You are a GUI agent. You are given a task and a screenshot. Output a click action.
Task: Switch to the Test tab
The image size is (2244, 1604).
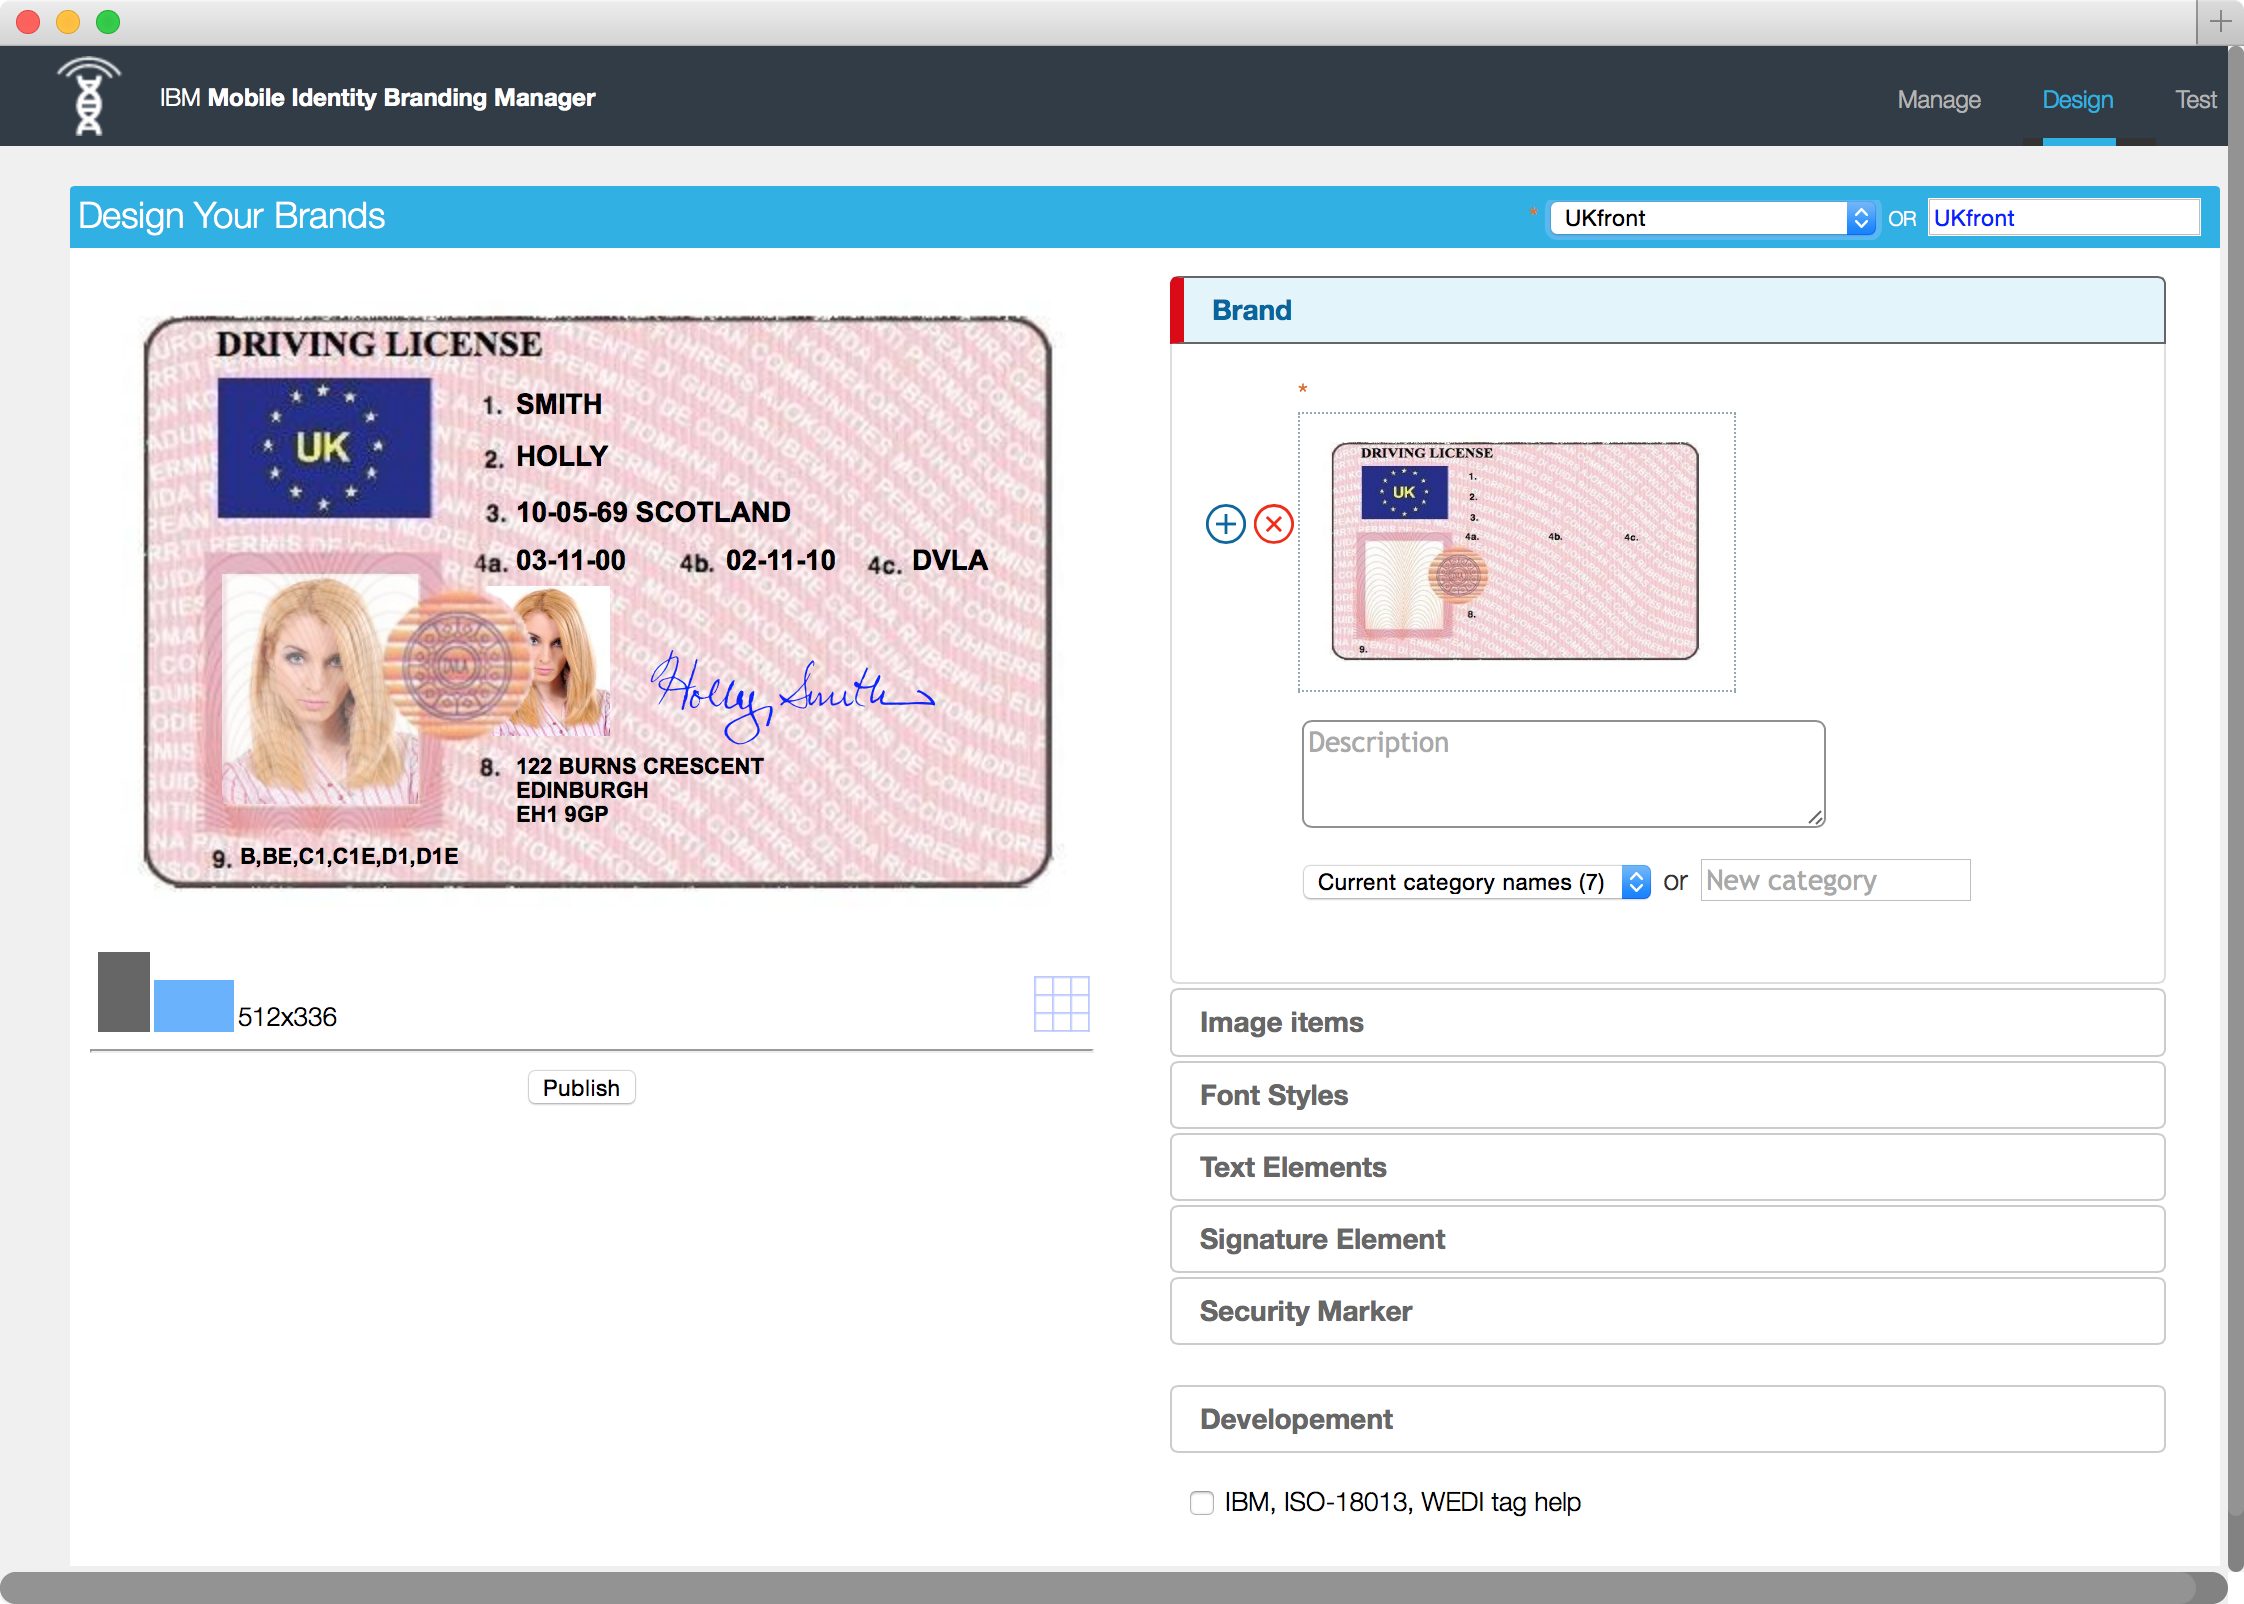[2195, 99]
